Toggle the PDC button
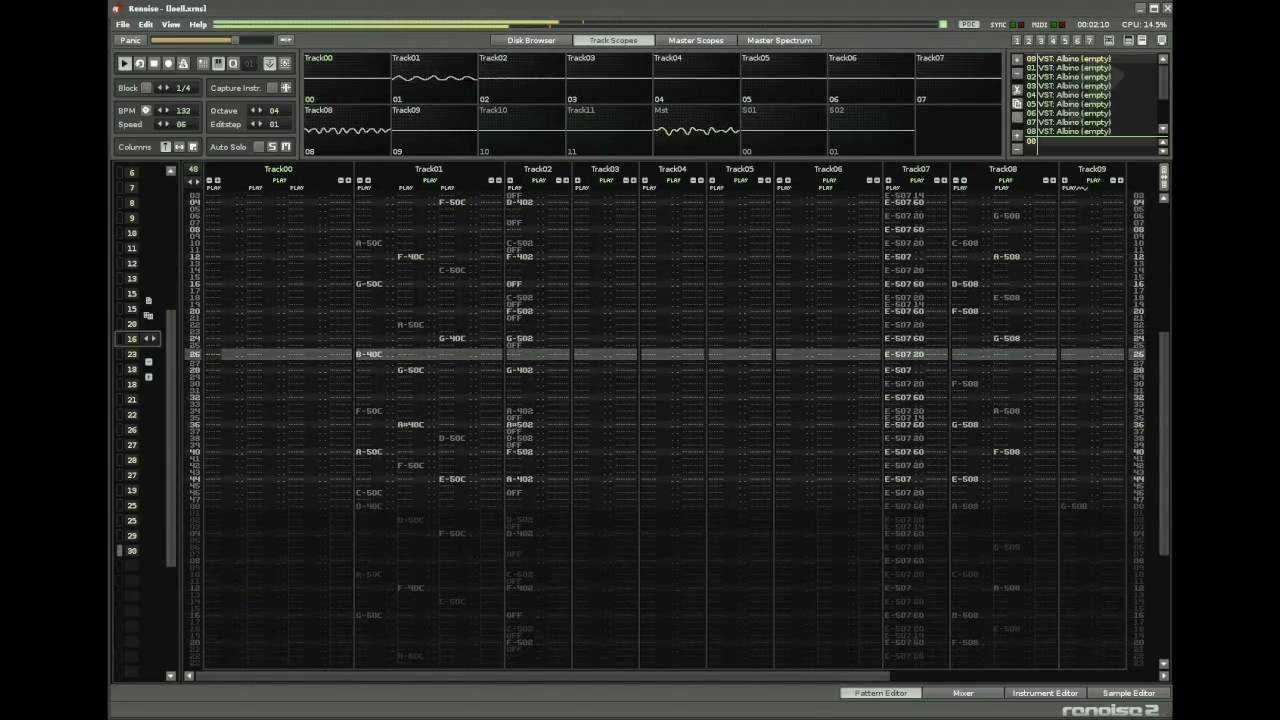 coord(968,24)
